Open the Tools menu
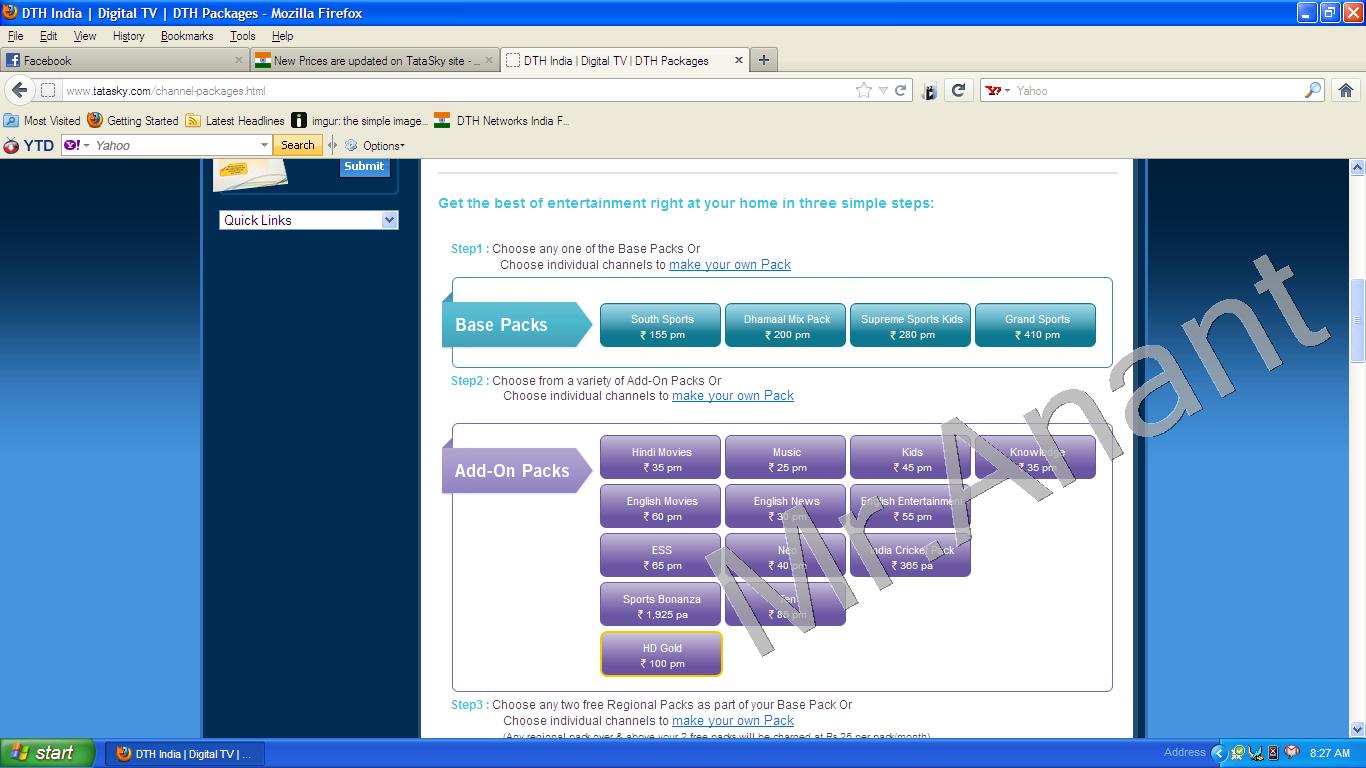The height and width of the screenshot is (768, 1366). [242, 36]
